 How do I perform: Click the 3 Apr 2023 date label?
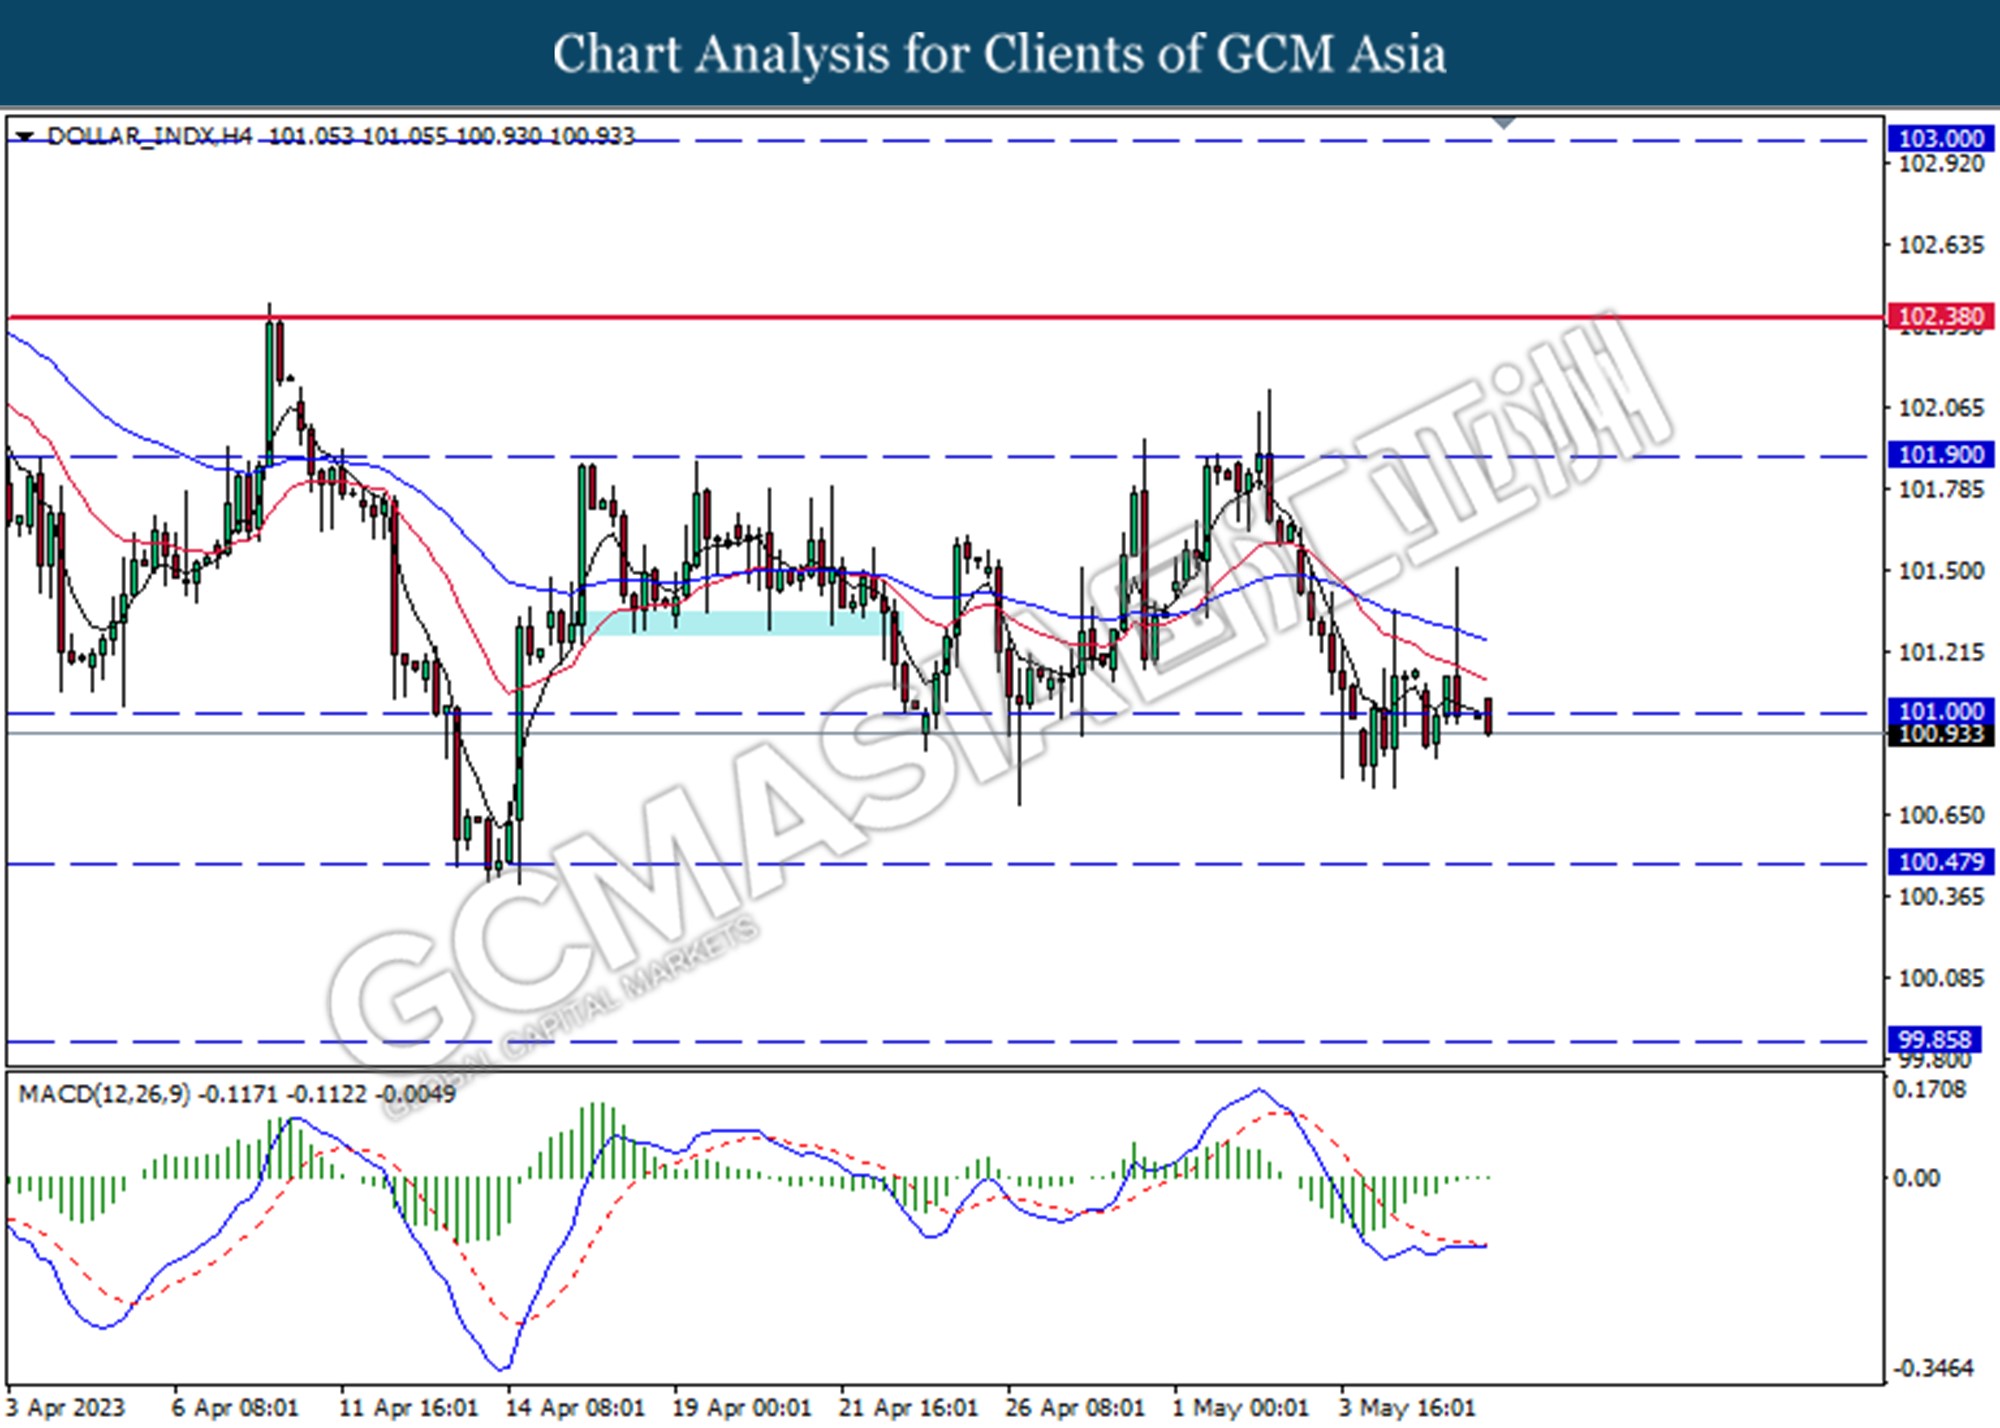pos(66,1408)
